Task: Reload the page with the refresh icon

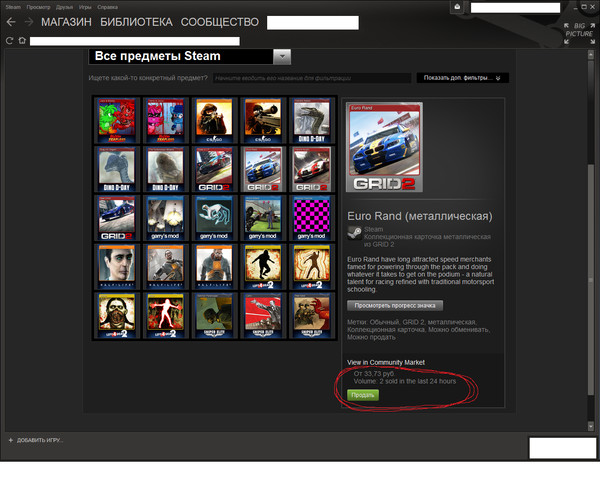Action: (10, 41)
